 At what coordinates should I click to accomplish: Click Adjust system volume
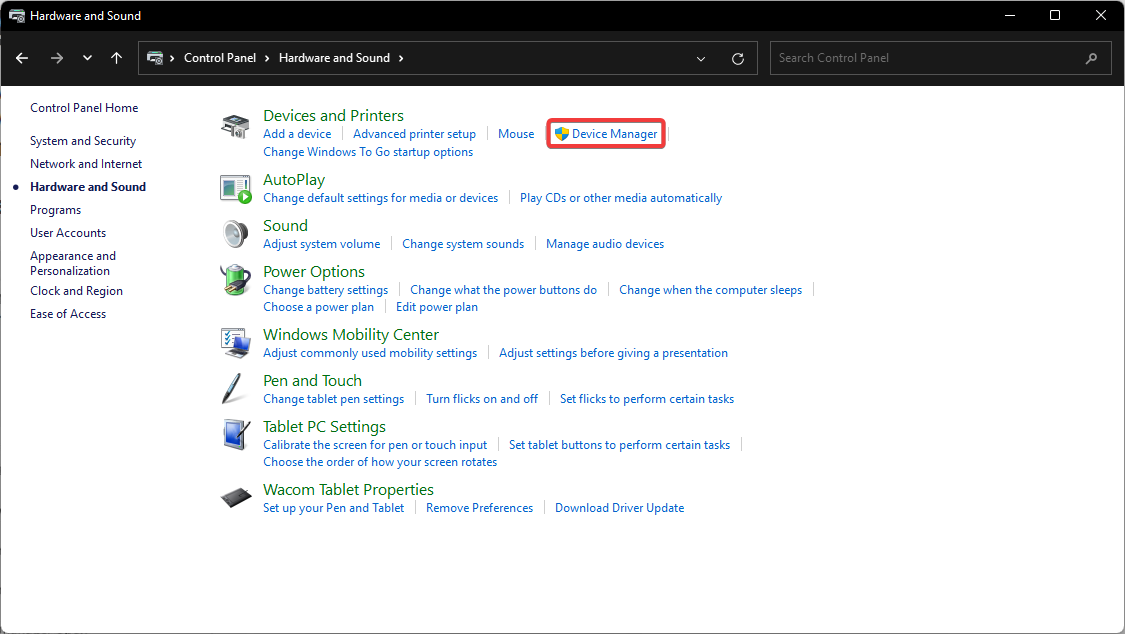(x=321, y=244)
